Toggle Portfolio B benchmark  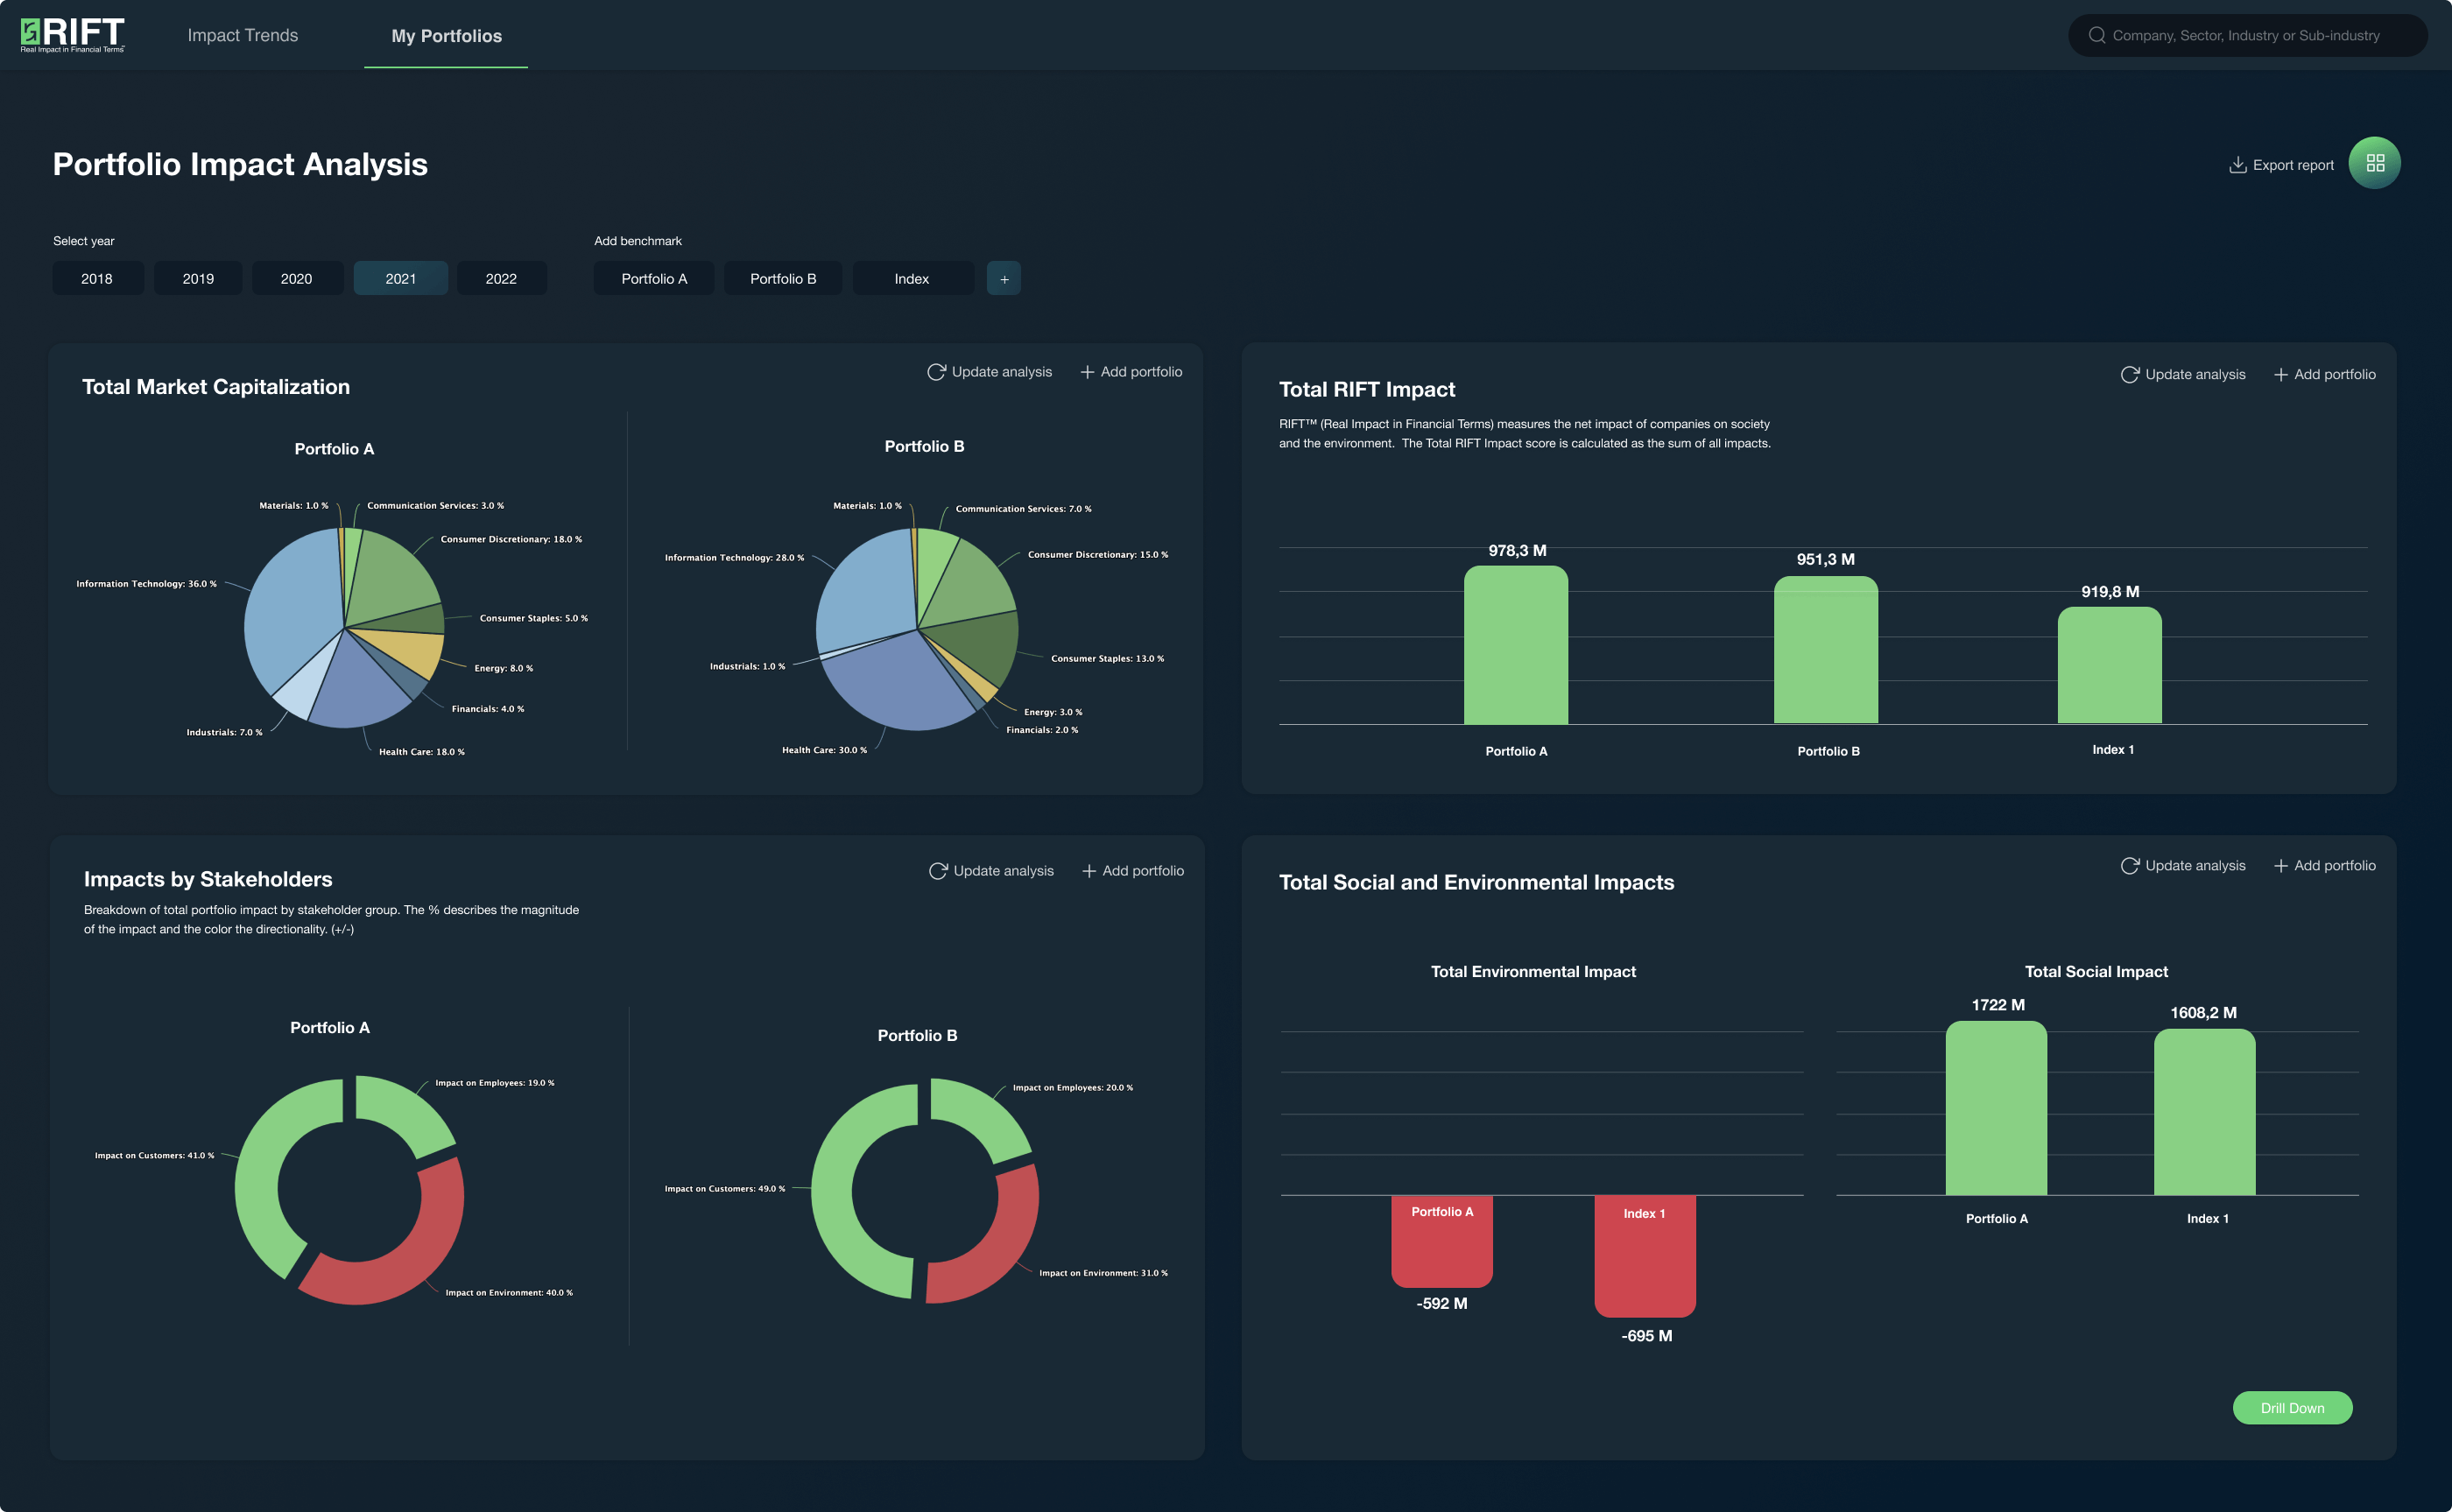pyautogui.click(x=783, y=278)
